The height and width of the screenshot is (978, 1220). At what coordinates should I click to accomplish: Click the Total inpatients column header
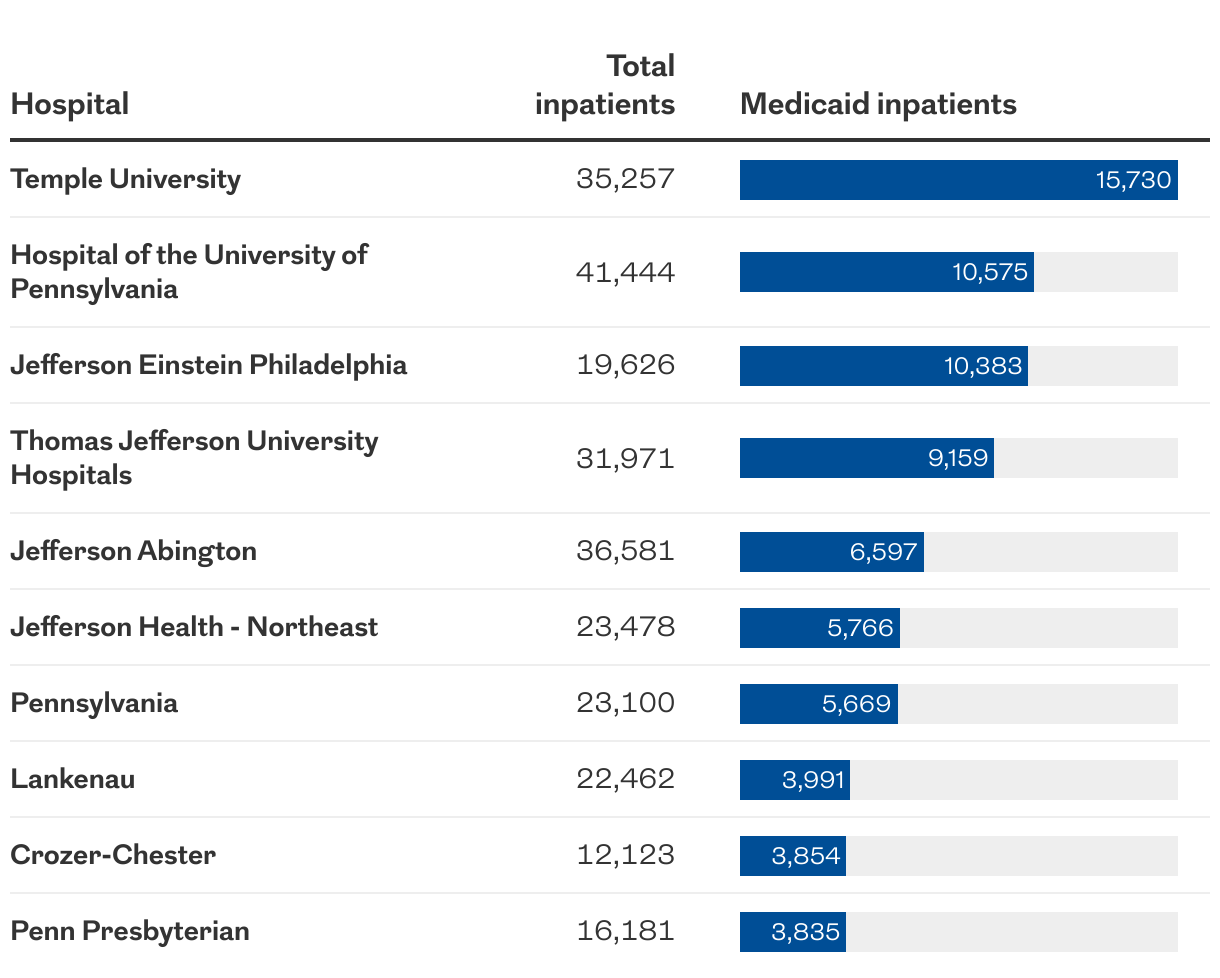pyautogui.click(x=605, y=85)
